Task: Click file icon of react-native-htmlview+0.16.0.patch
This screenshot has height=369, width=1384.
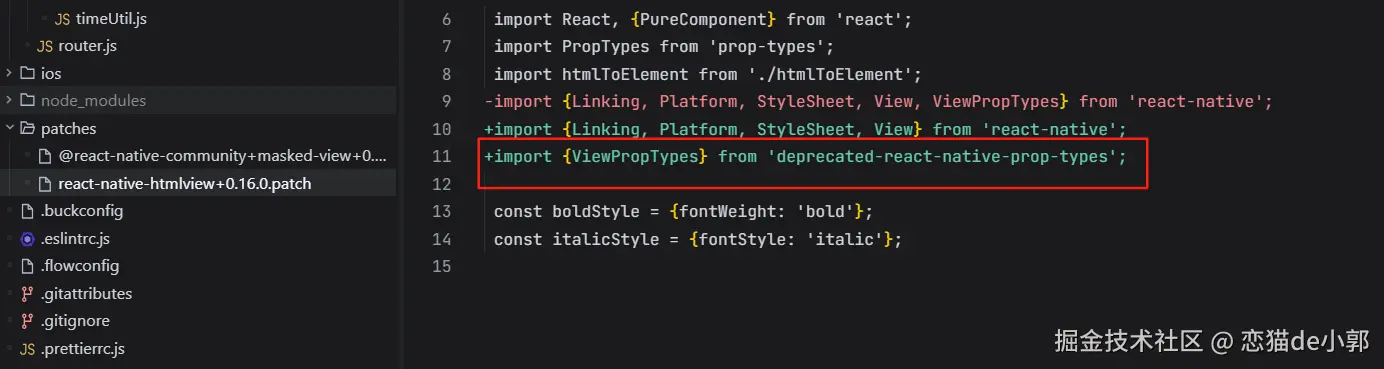Action: [x=45, y=184]
